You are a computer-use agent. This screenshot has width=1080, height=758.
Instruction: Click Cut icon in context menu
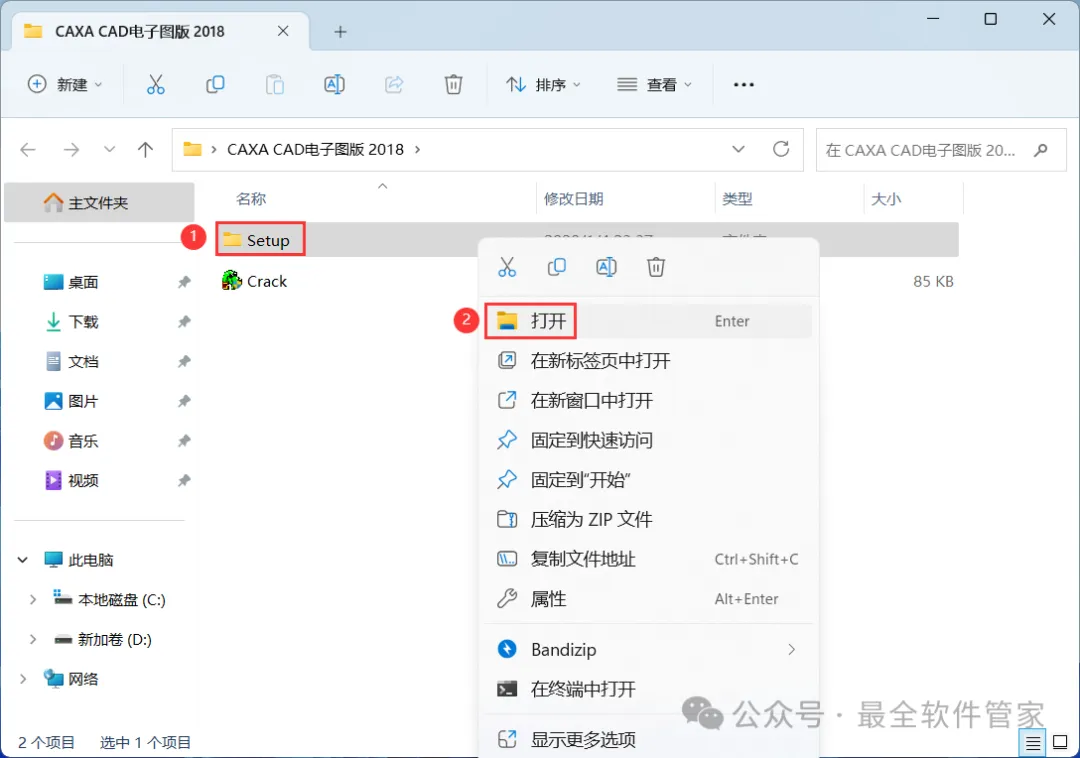point(507,267)
